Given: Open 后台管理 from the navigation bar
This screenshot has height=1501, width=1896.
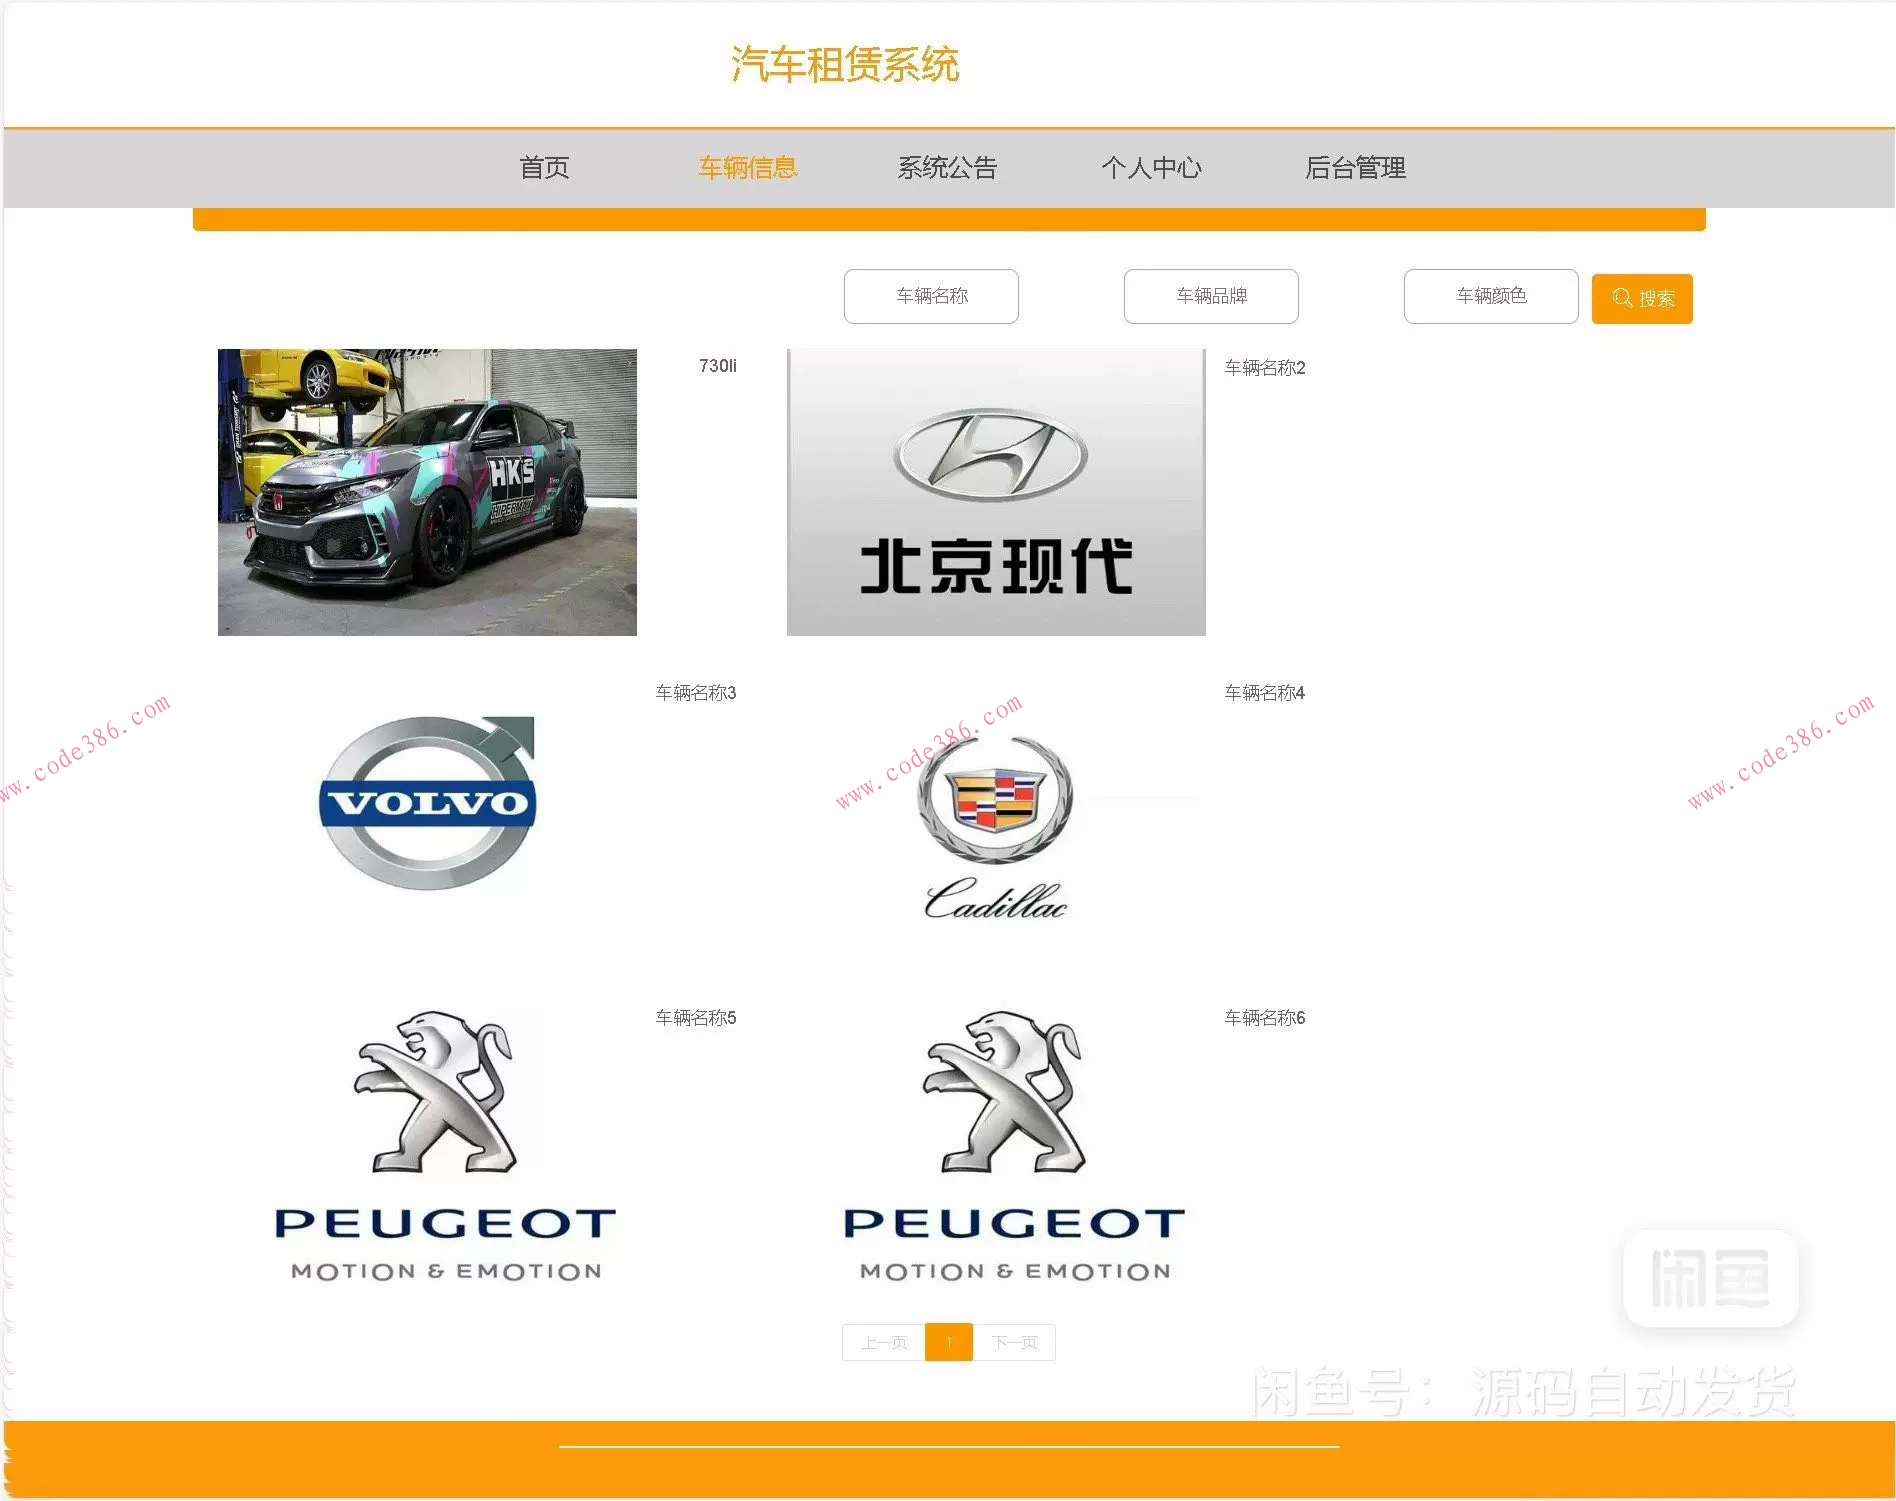Looking at the screenshot, I should [x=1356, y=168].
